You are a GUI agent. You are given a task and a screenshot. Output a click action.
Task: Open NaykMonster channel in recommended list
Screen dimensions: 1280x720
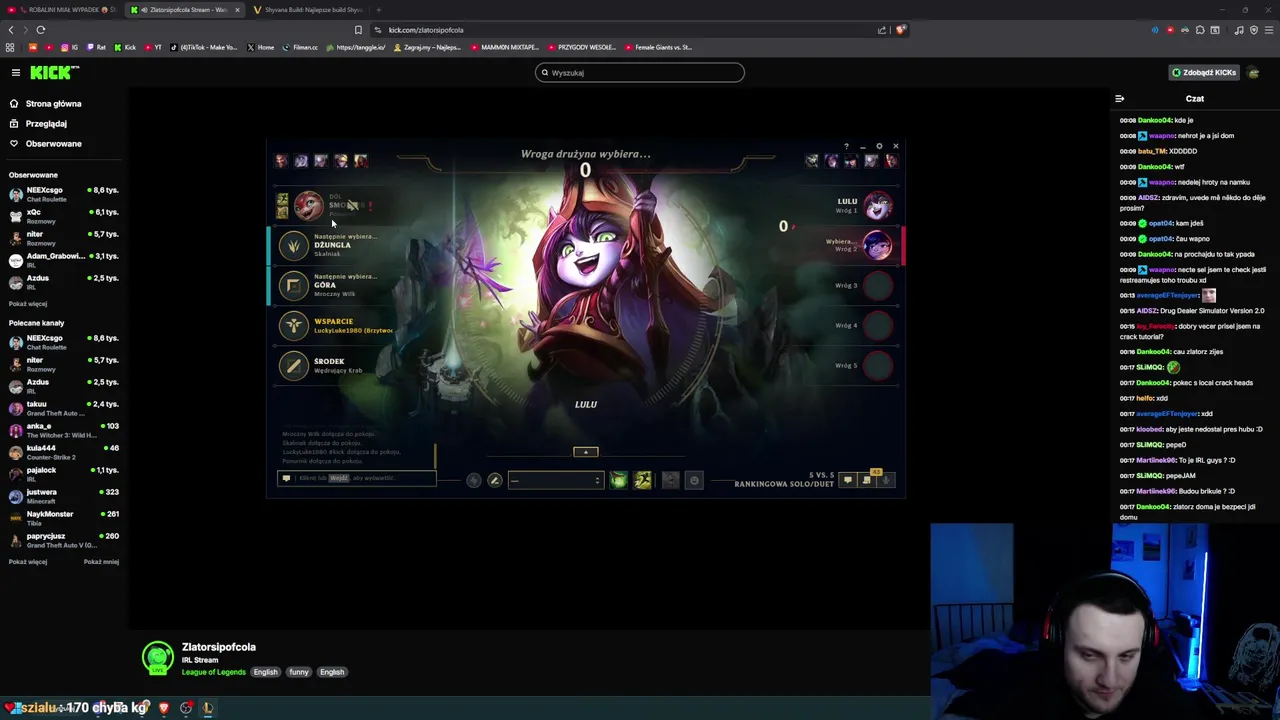coord(64,518)
